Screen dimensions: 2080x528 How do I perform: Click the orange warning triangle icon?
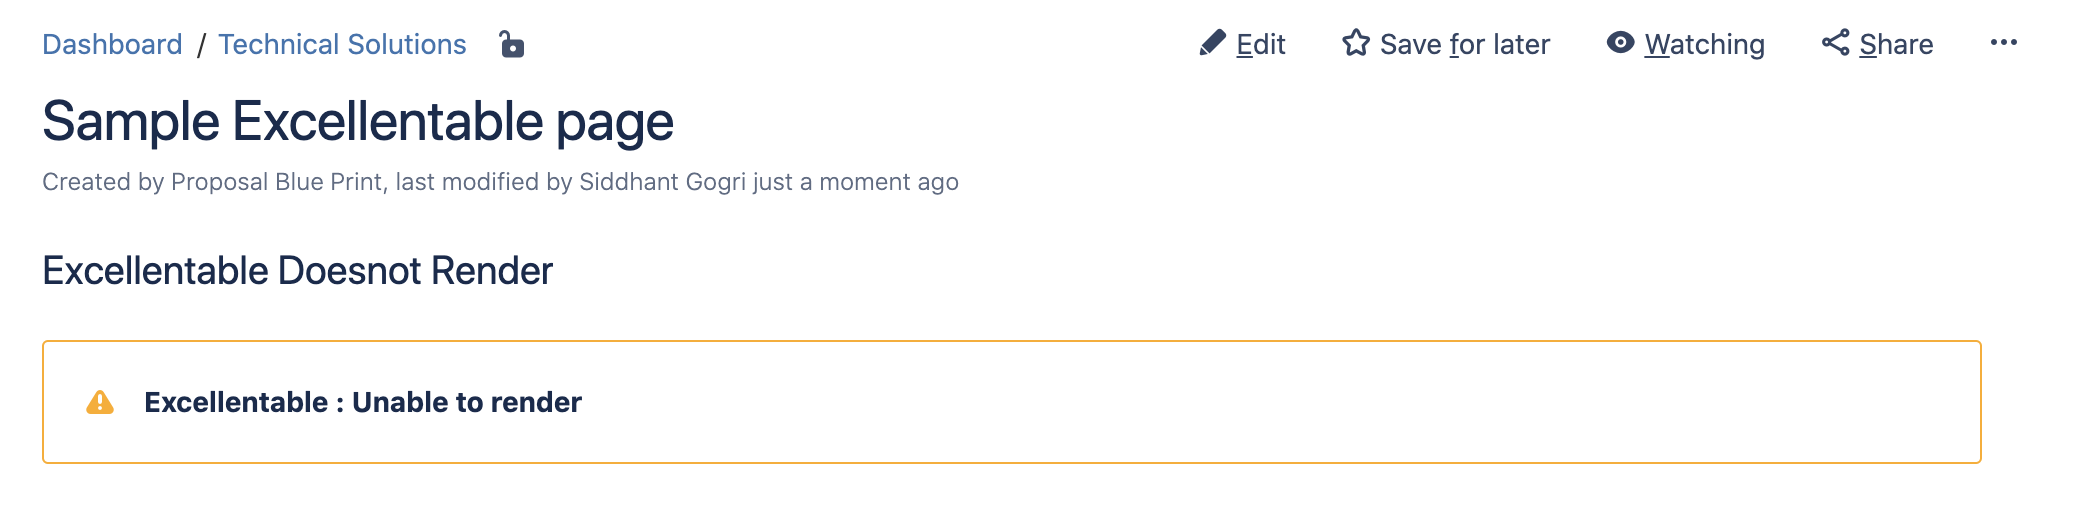pyautogui.click(x=100, y=402)
